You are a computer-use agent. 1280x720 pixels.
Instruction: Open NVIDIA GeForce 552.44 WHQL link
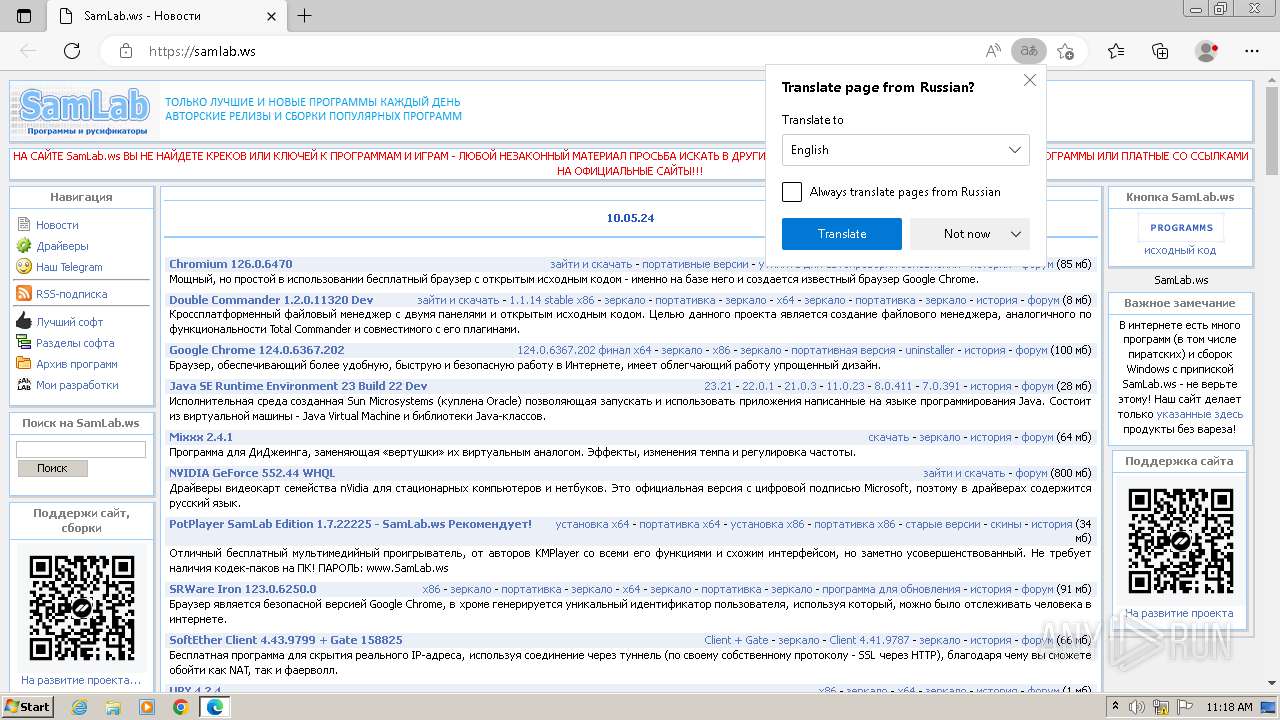point(252,473)
